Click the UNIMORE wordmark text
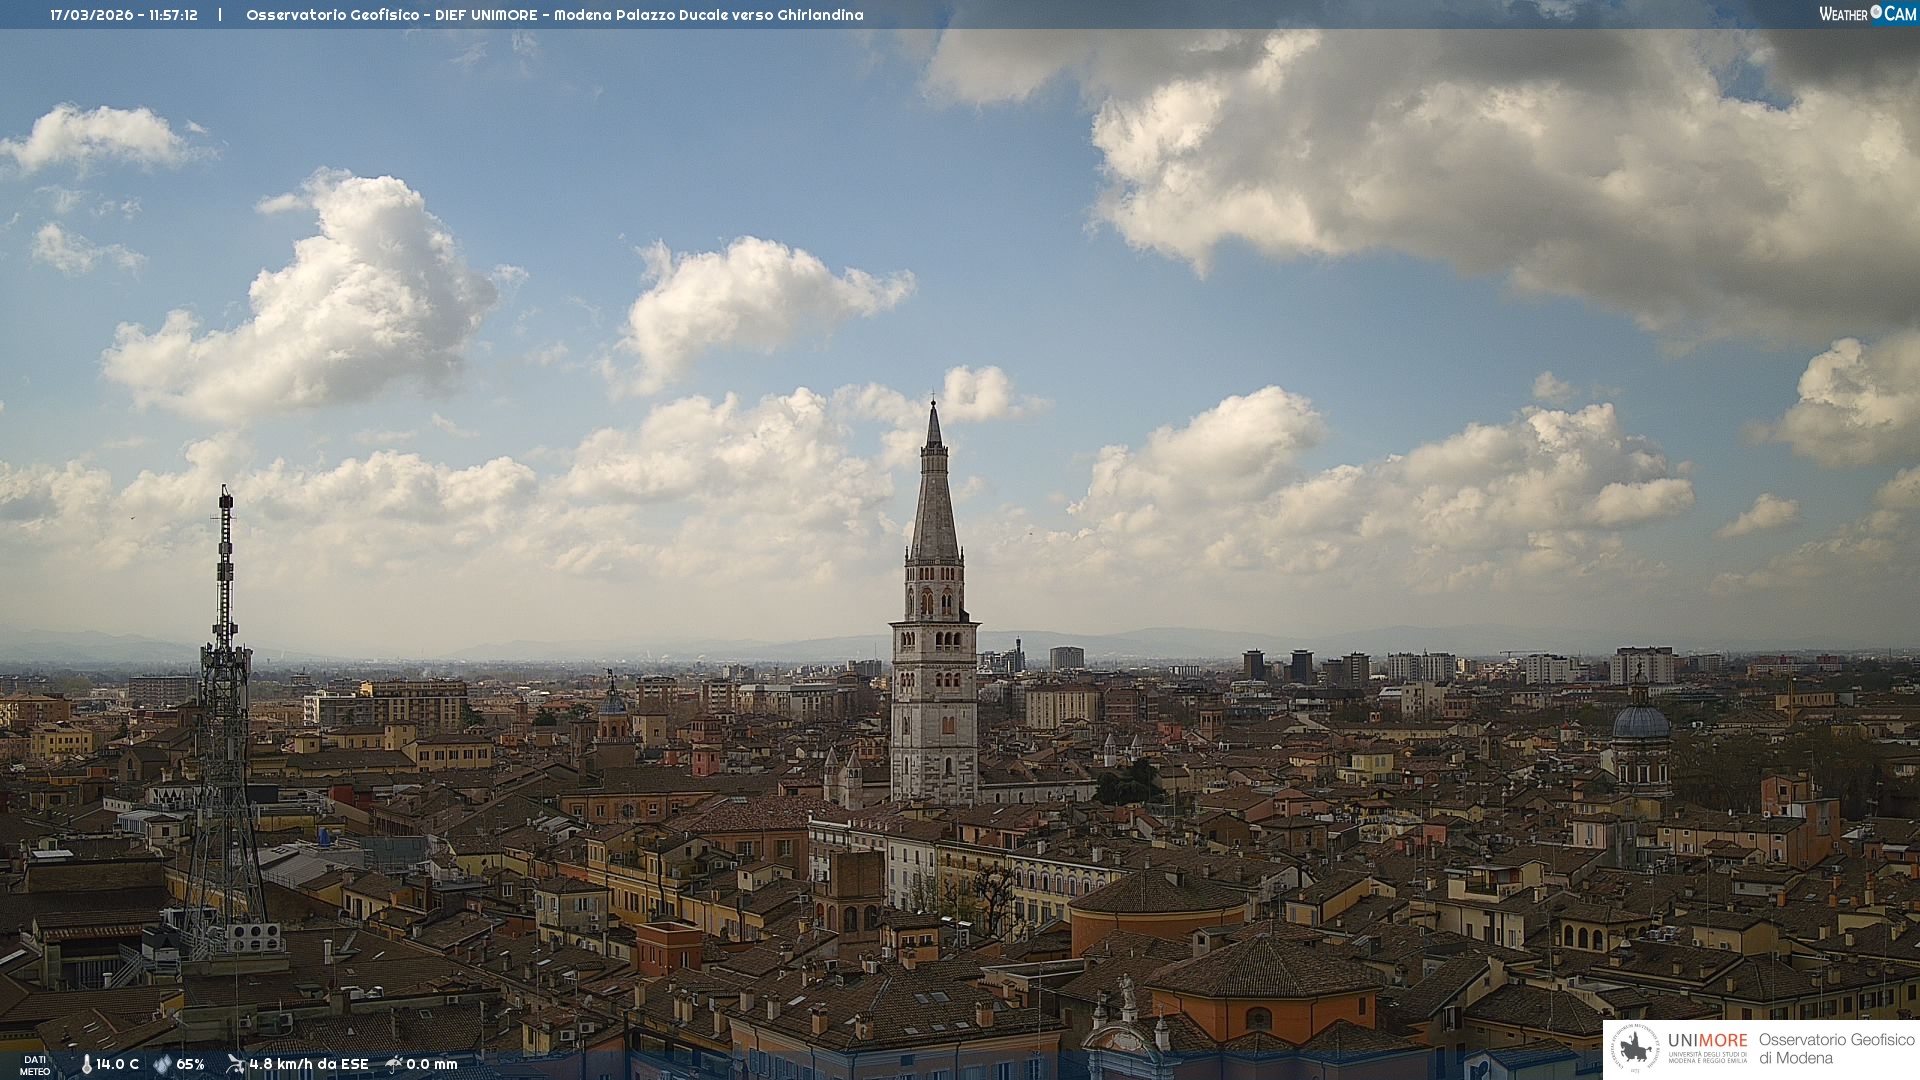1920x1080 pixels. pos(1707,1040)
